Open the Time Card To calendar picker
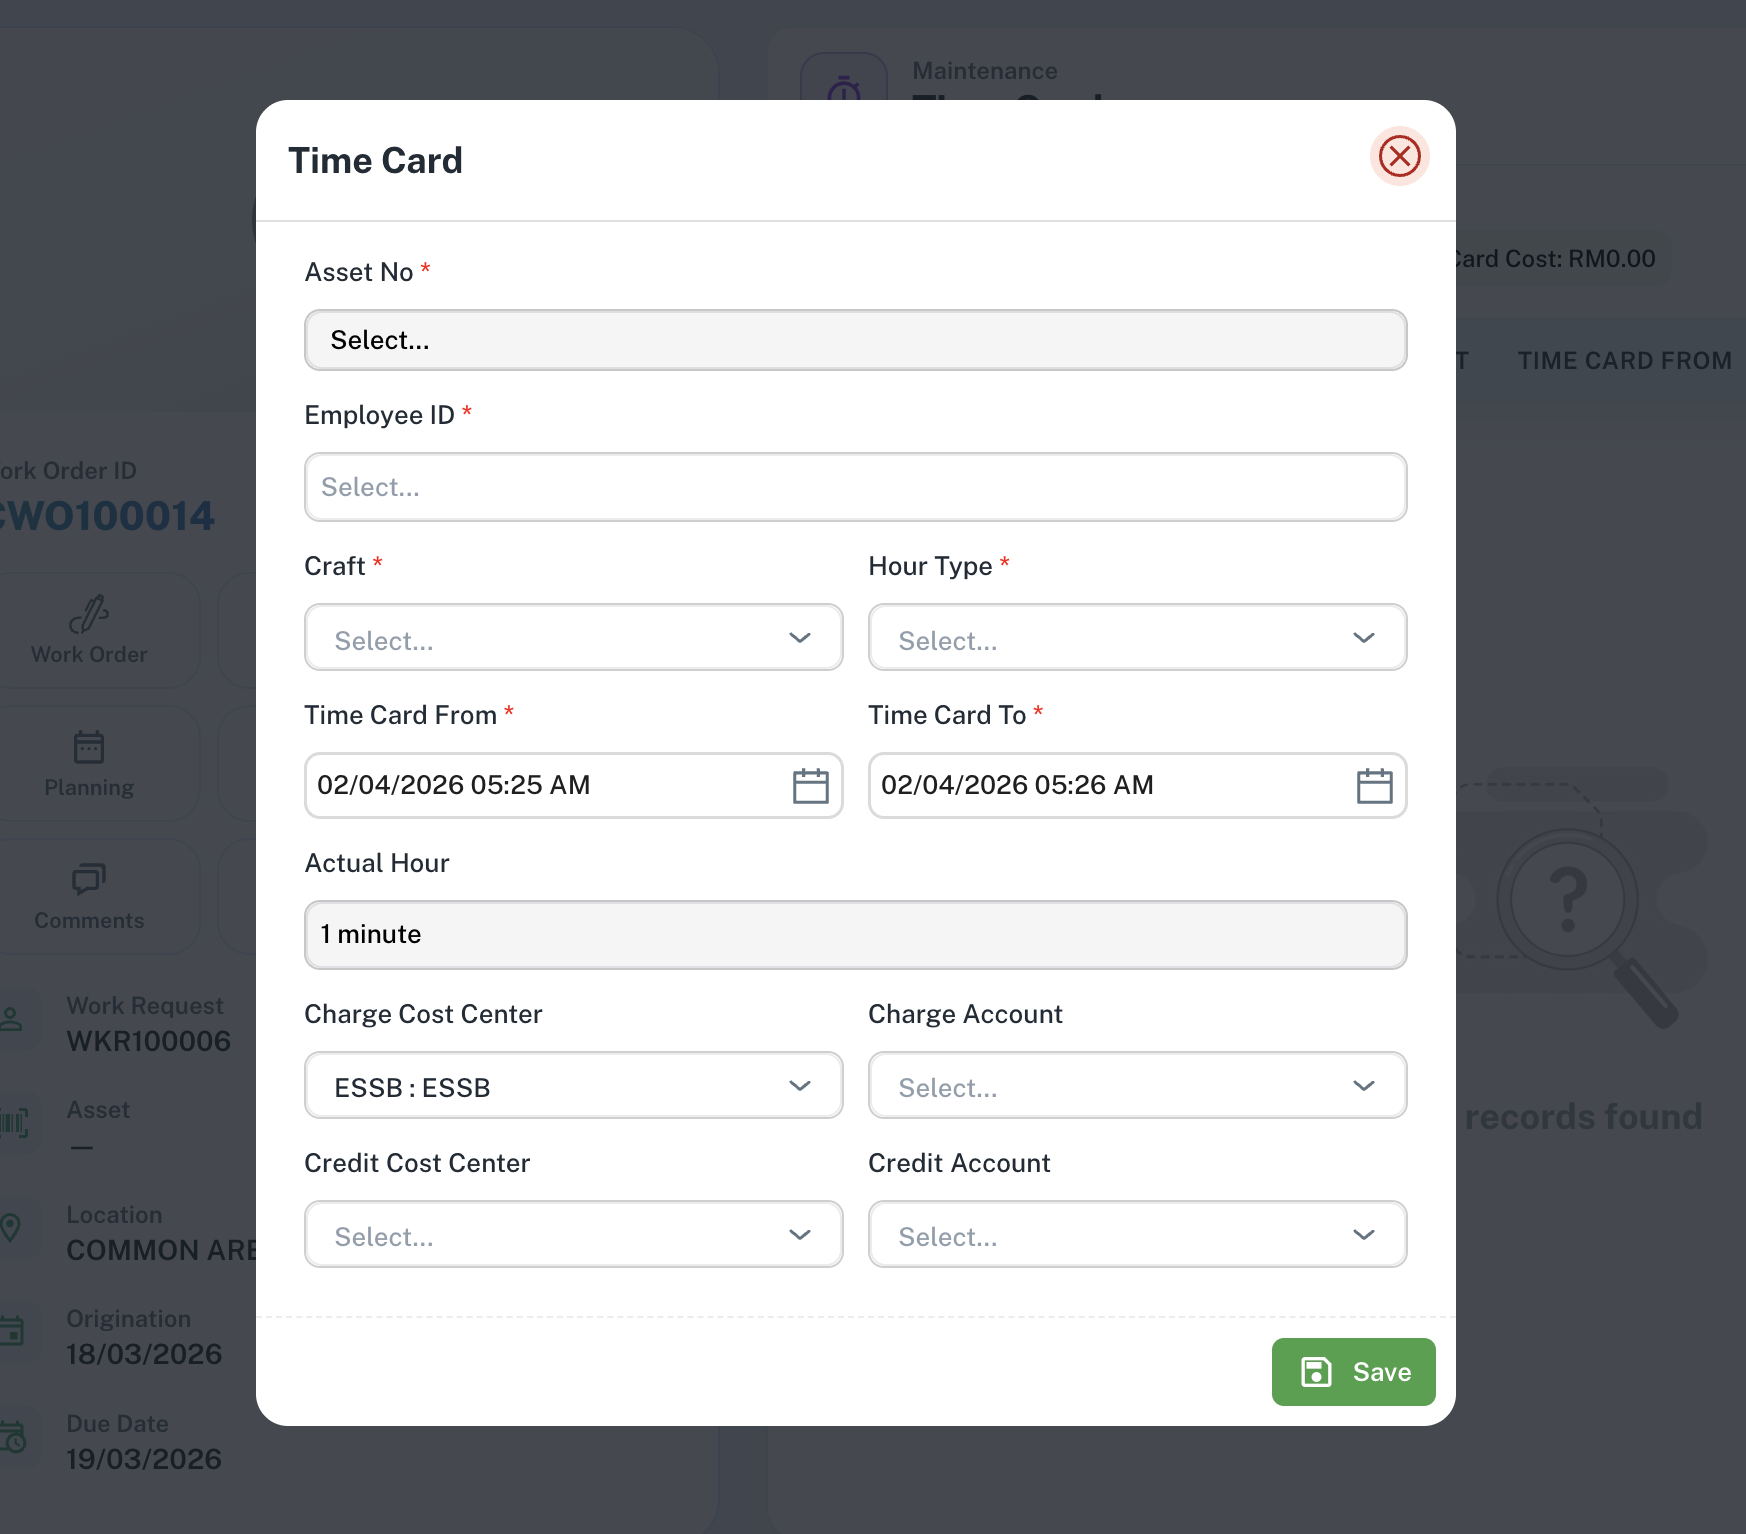Viewport: 1746px width, 1534px height. [x=1374, y=786]
